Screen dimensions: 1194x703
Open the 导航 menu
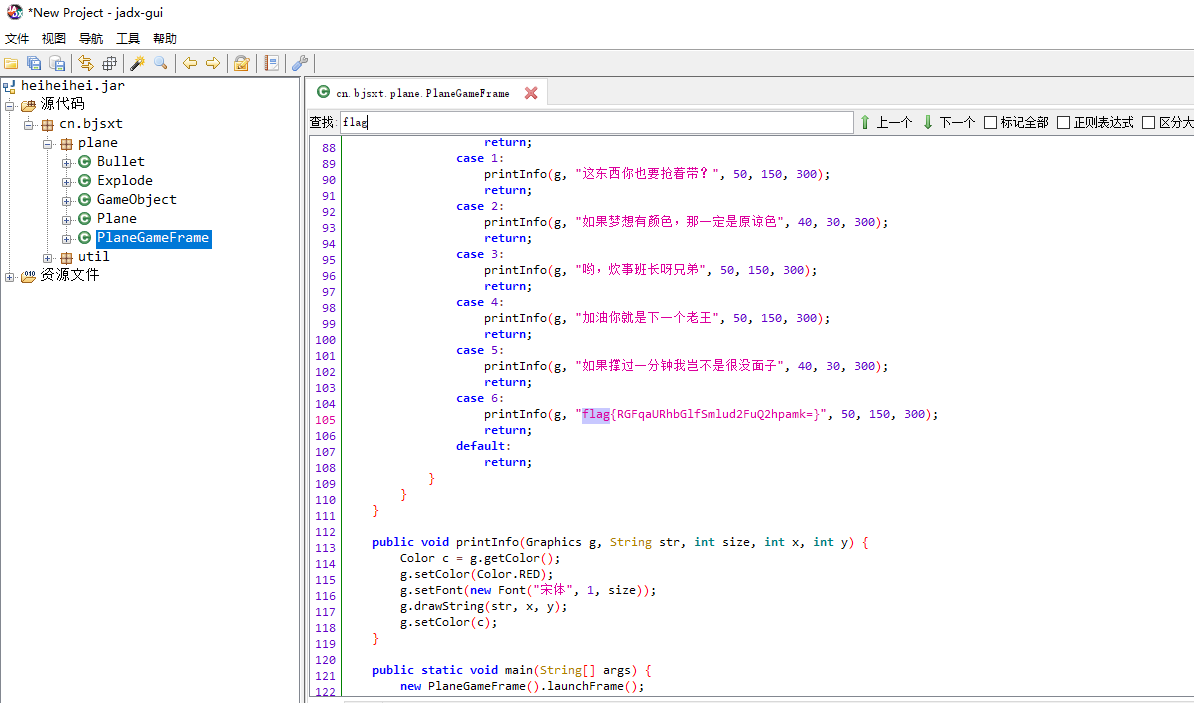tap(91, 38)
